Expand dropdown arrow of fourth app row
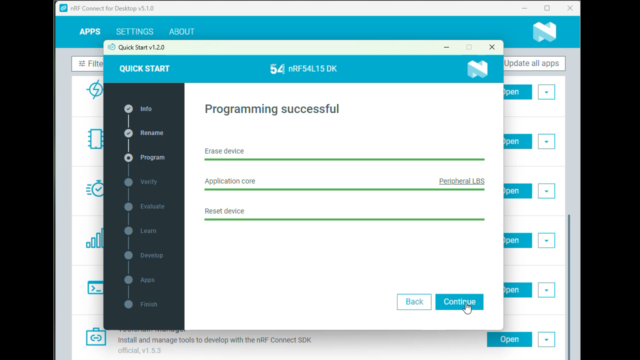 [546, 240]
